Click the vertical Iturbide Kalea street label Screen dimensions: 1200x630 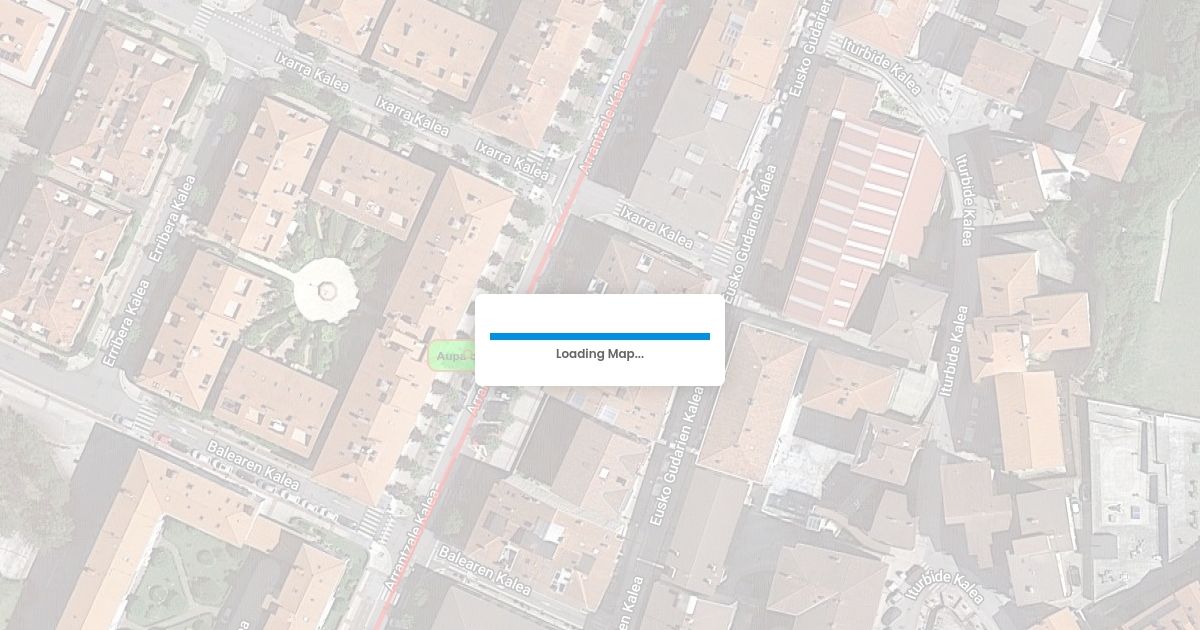point(965,201)
